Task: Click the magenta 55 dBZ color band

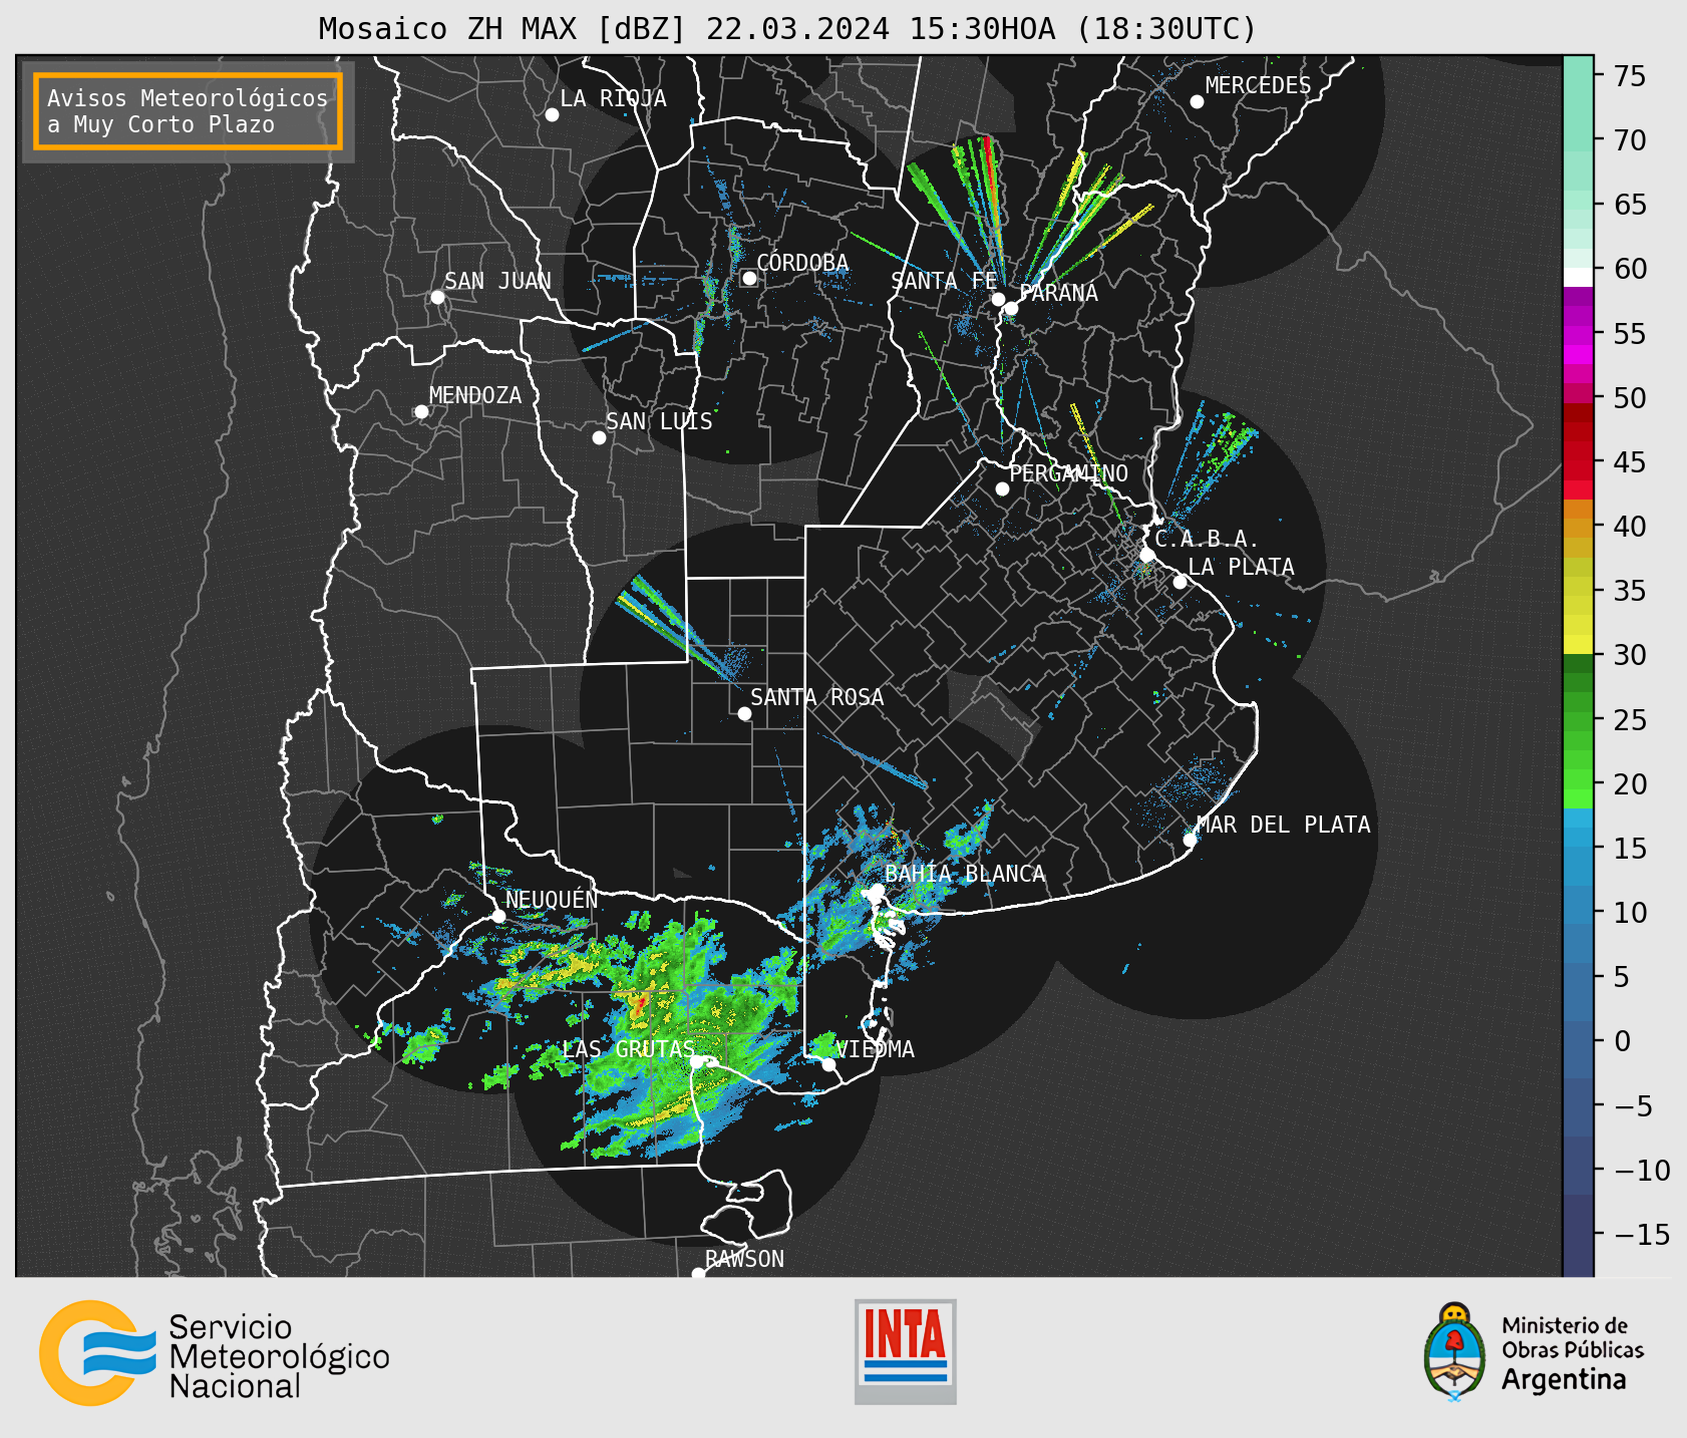Action: click(x=1578, y=333)
